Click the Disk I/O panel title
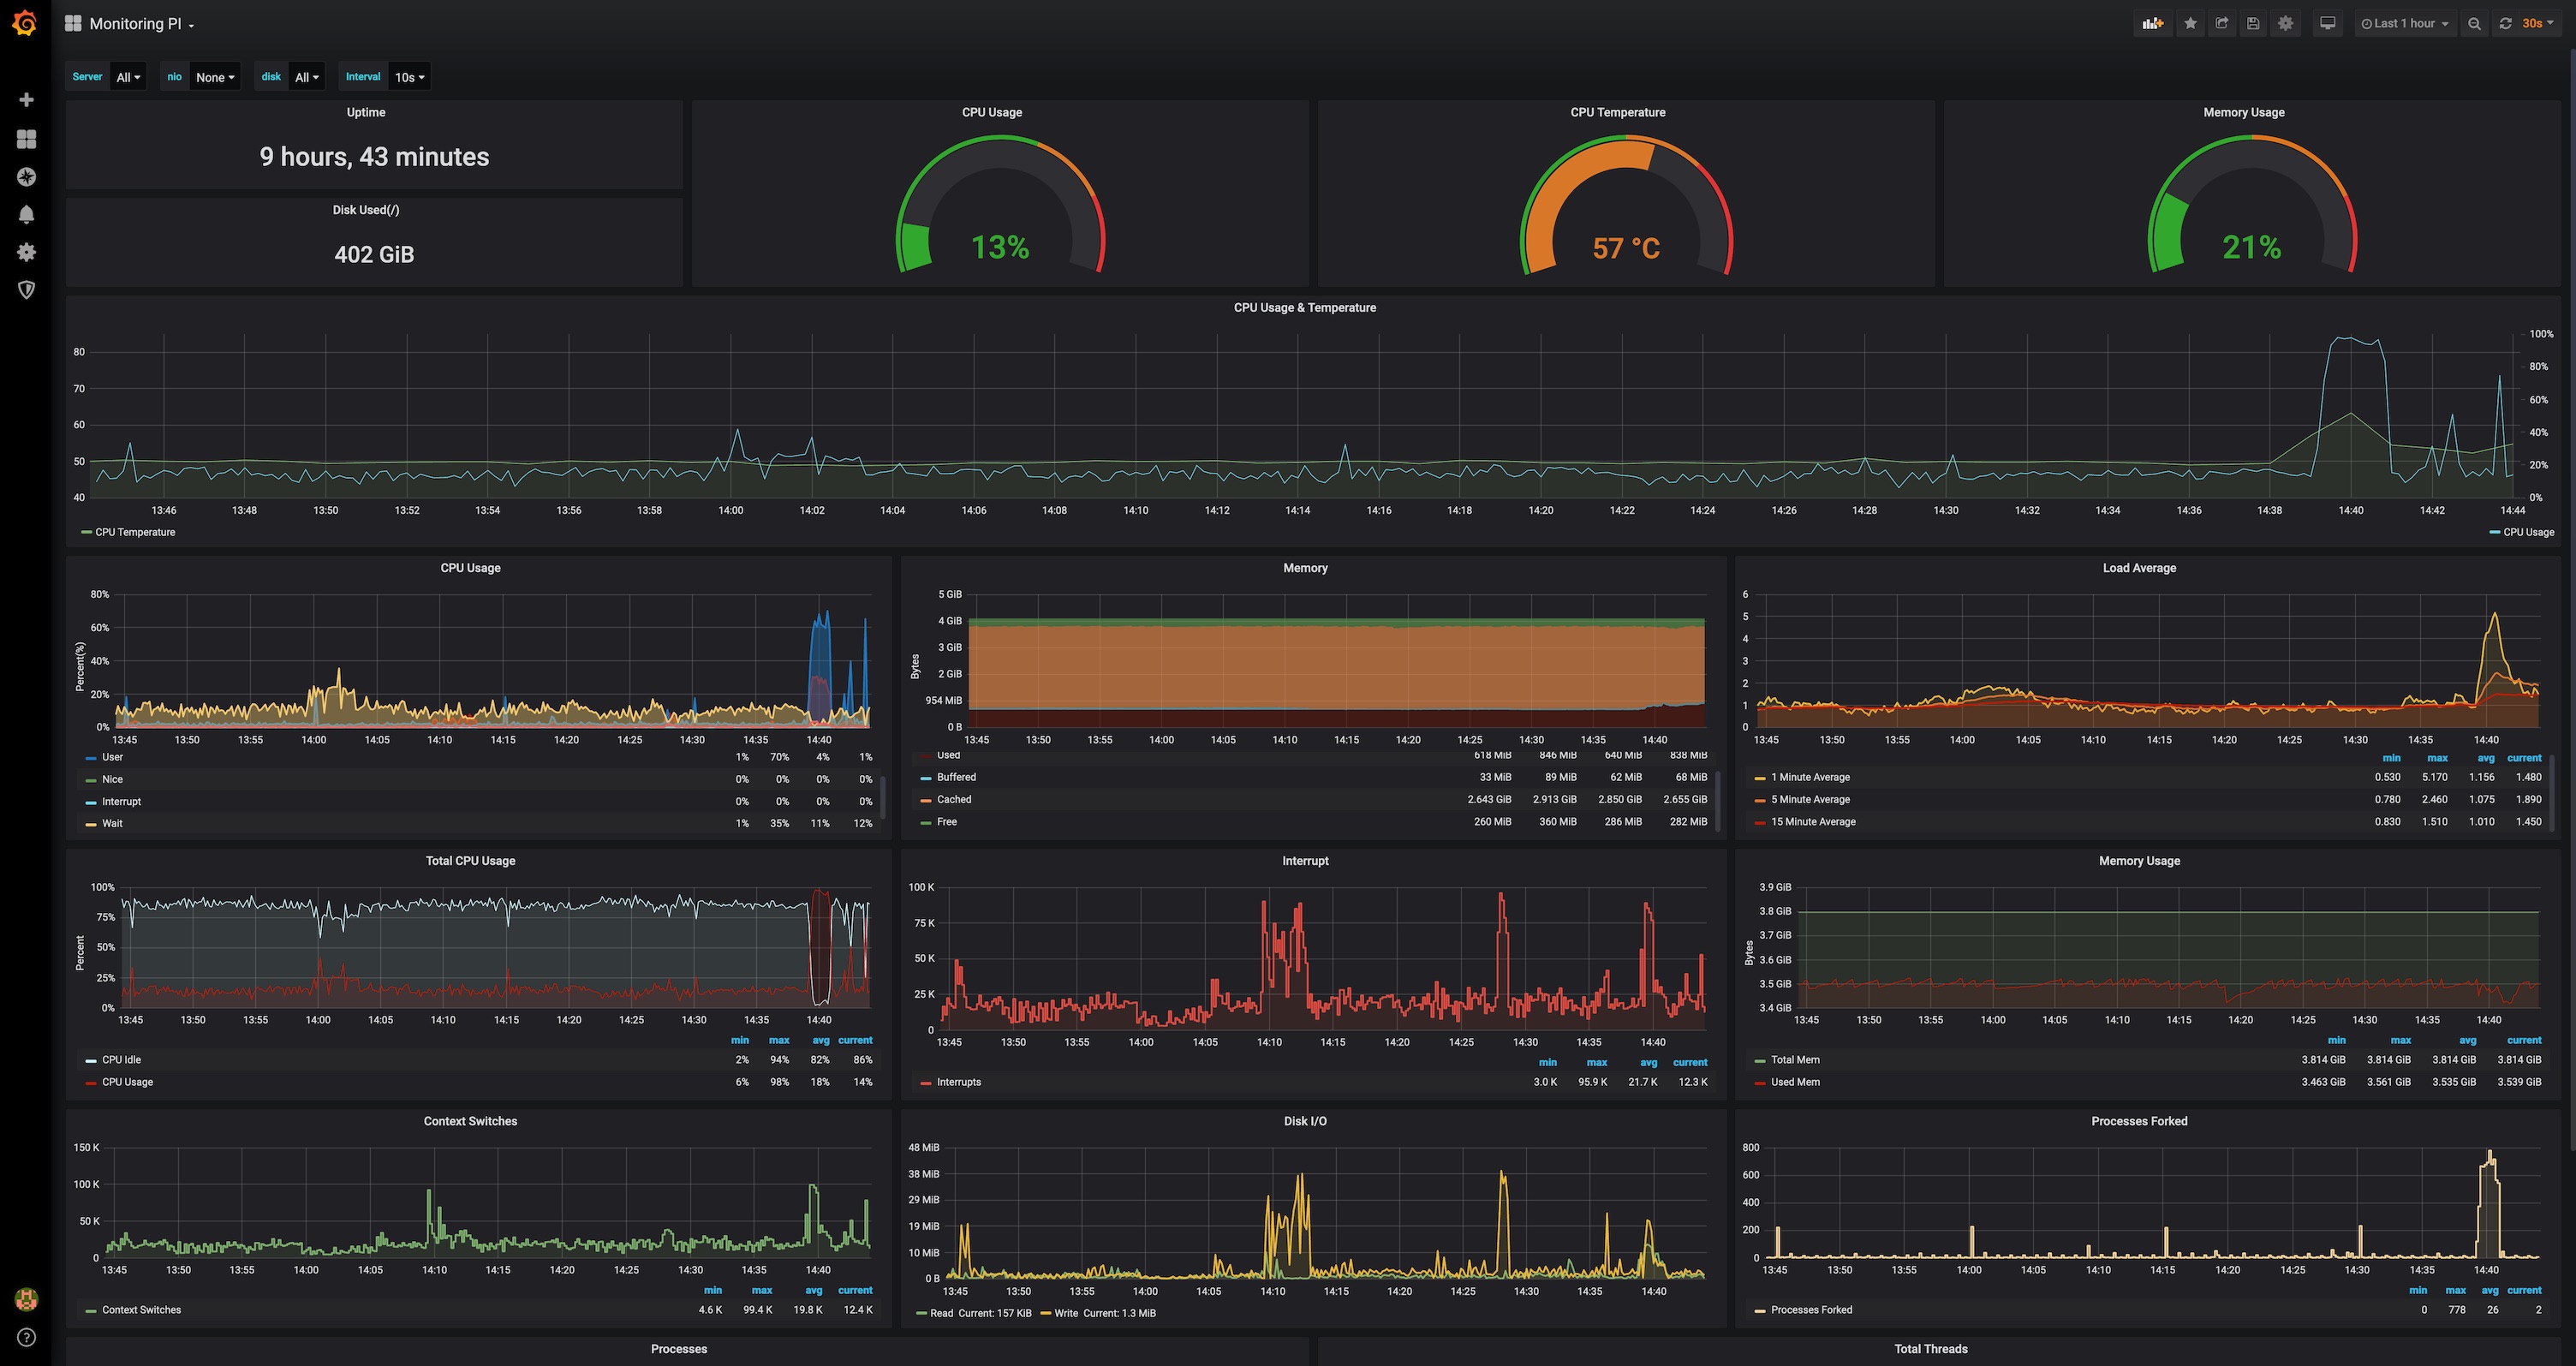2576x1366 pixels. (x=1305, y=1121)
